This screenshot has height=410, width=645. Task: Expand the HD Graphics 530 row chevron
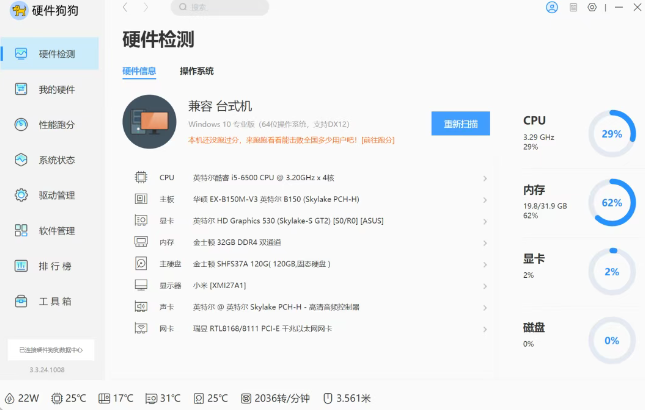tap(485, 221)
